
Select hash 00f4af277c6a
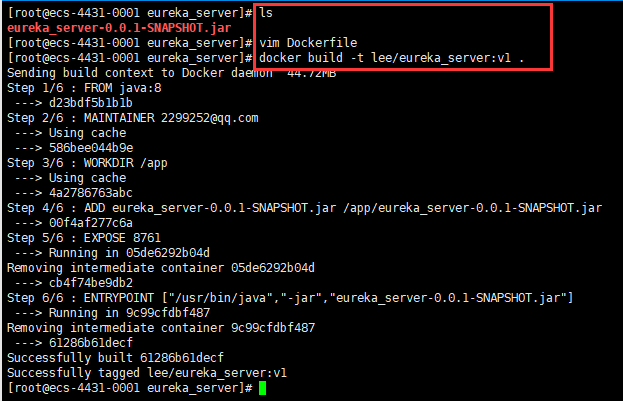point(91,223)
